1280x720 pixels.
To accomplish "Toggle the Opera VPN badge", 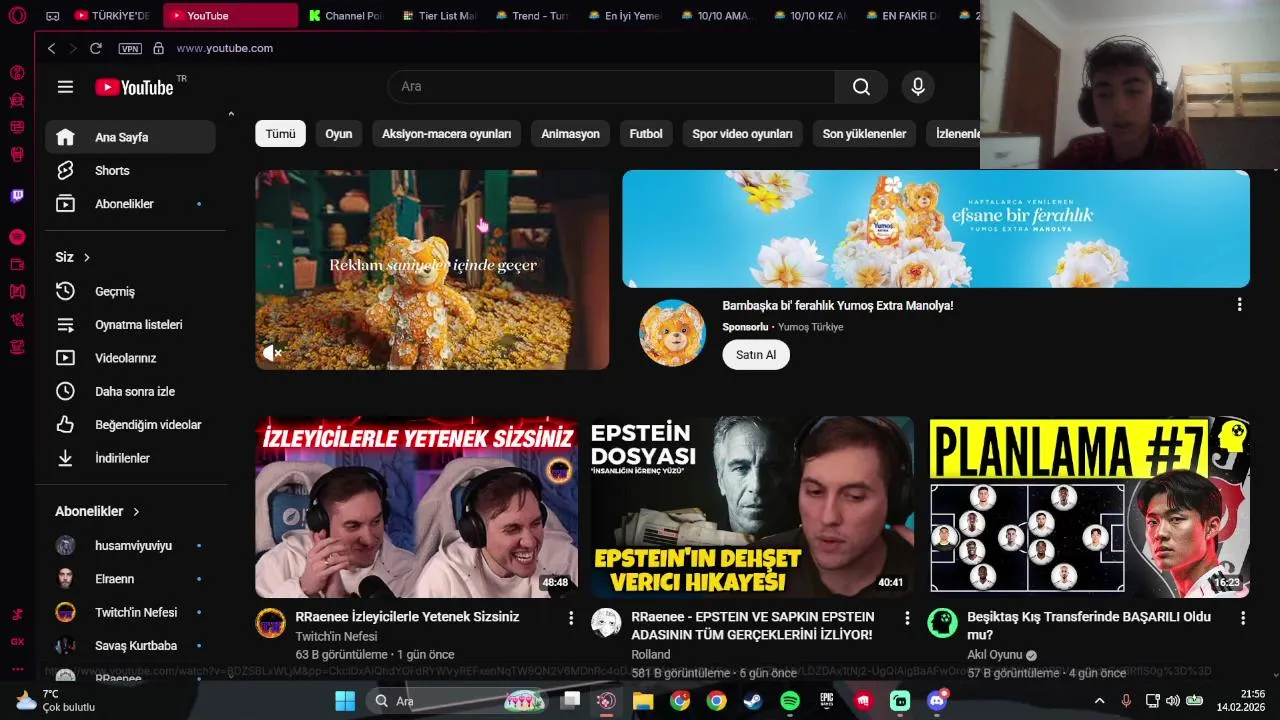I will [x=130, y=48].
